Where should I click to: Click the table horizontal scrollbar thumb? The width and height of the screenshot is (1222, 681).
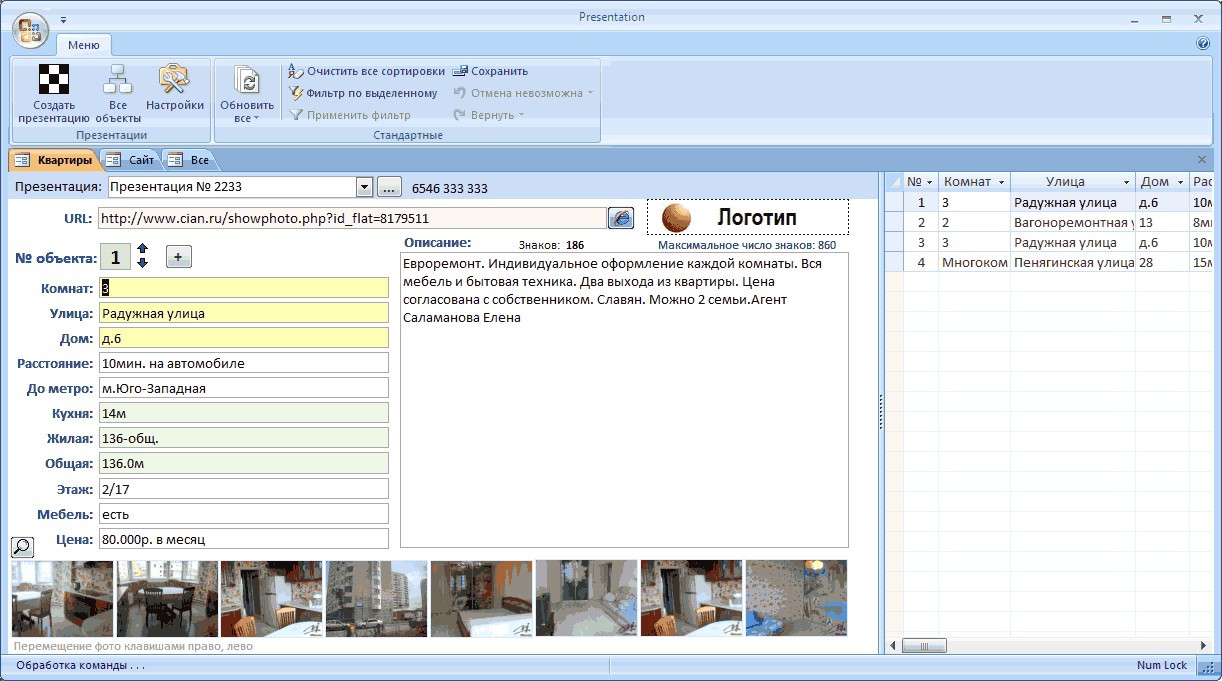click(x=924, y=646)
